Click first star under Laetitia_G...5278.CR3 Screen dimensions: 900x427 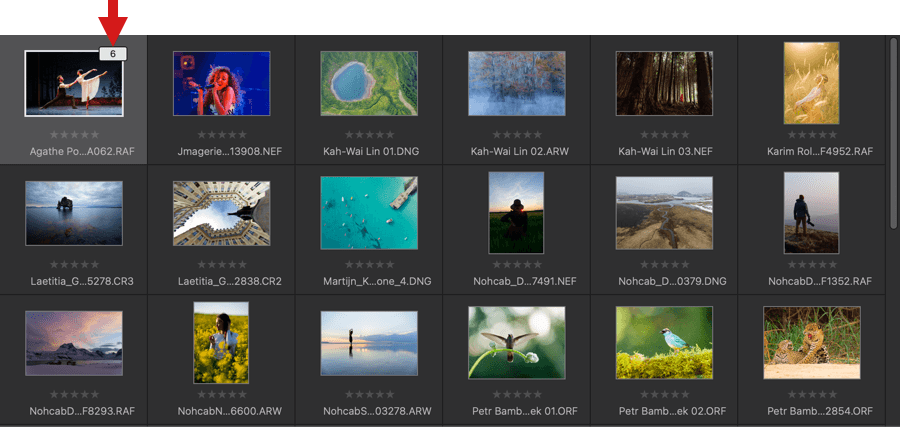click(55, 265)
